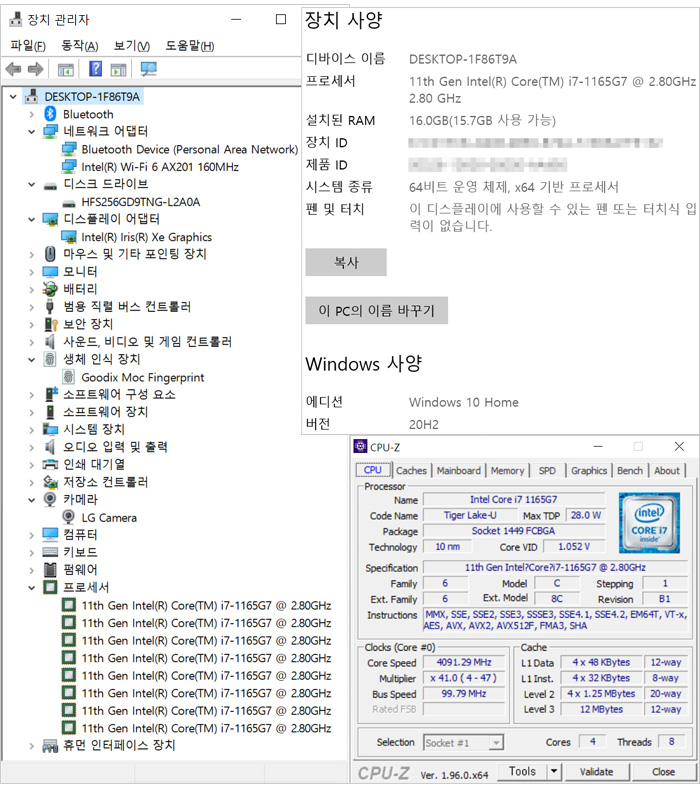Click the 키보드 category icon

(x=50, y=552)
